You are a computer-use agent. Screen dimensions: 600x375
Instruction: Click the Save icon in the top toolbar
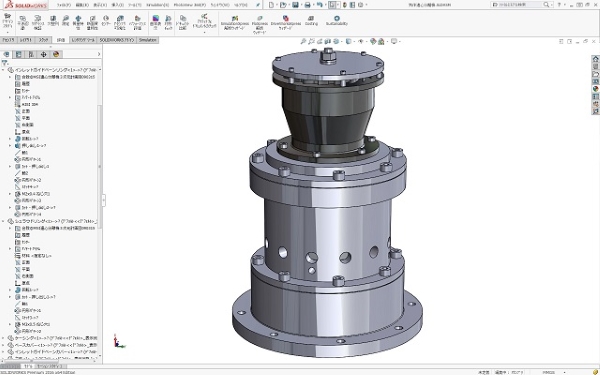click(x=295, y=5)
